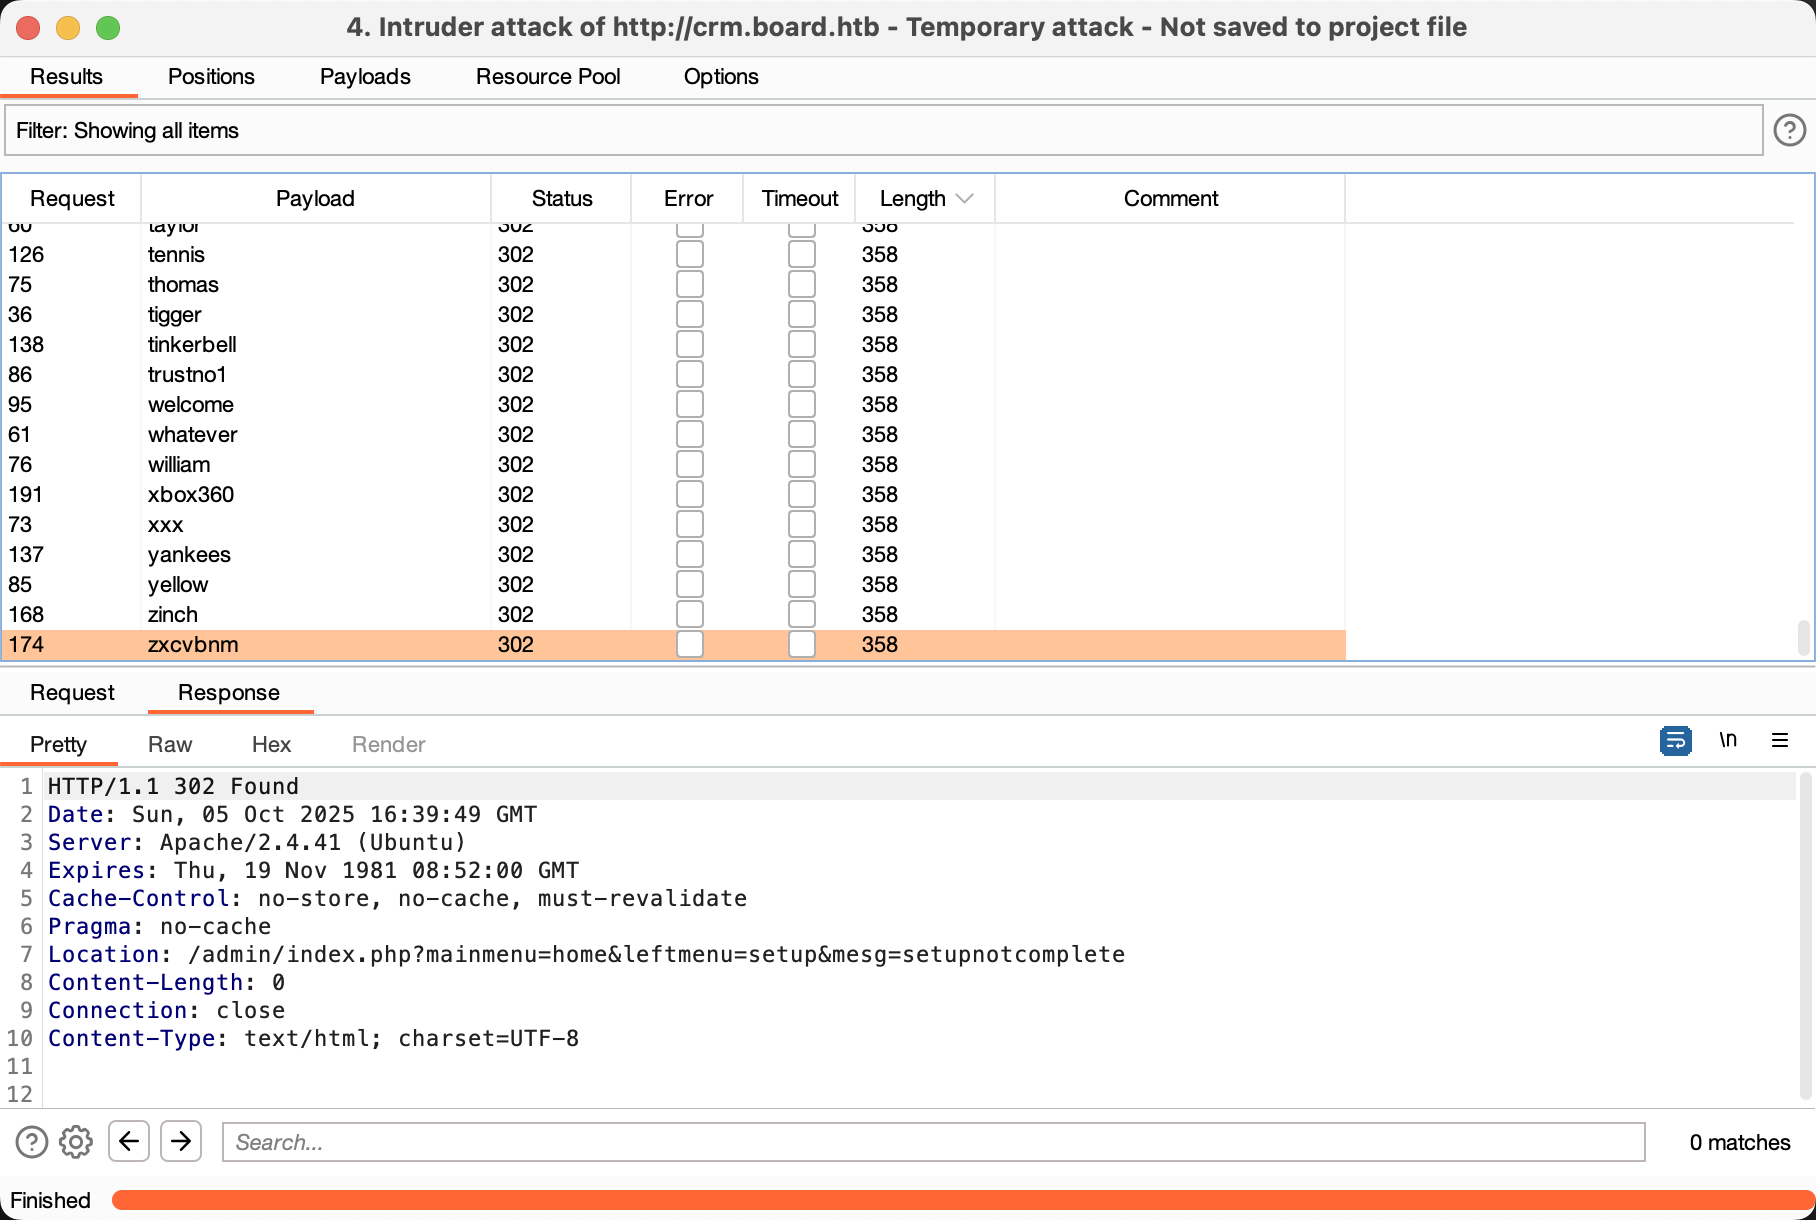Open the response viewer hamburger menu
Screen dimensions: 1816x1220
(x=1779, y=740)
